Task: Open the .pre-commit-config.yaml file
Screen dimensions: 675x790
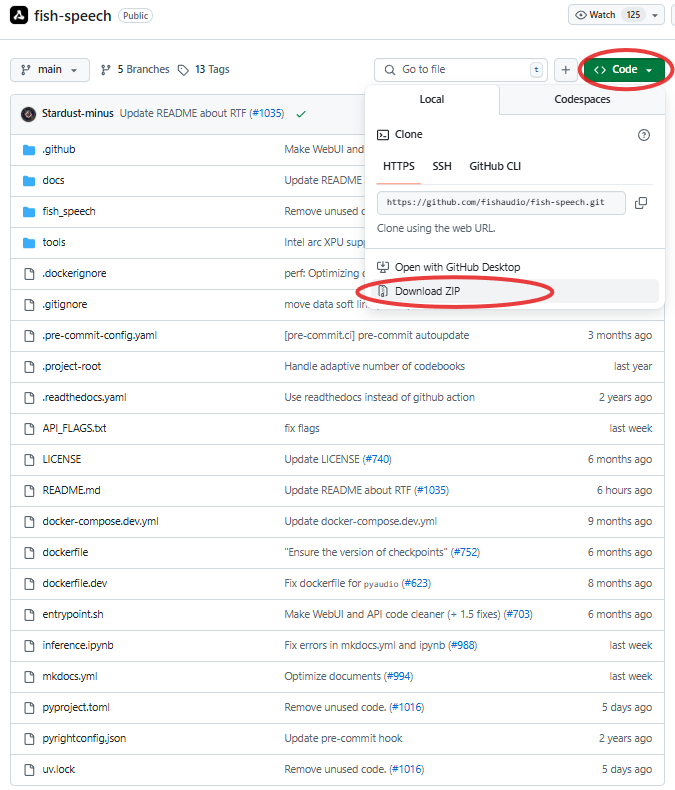Action: (100, 336)
